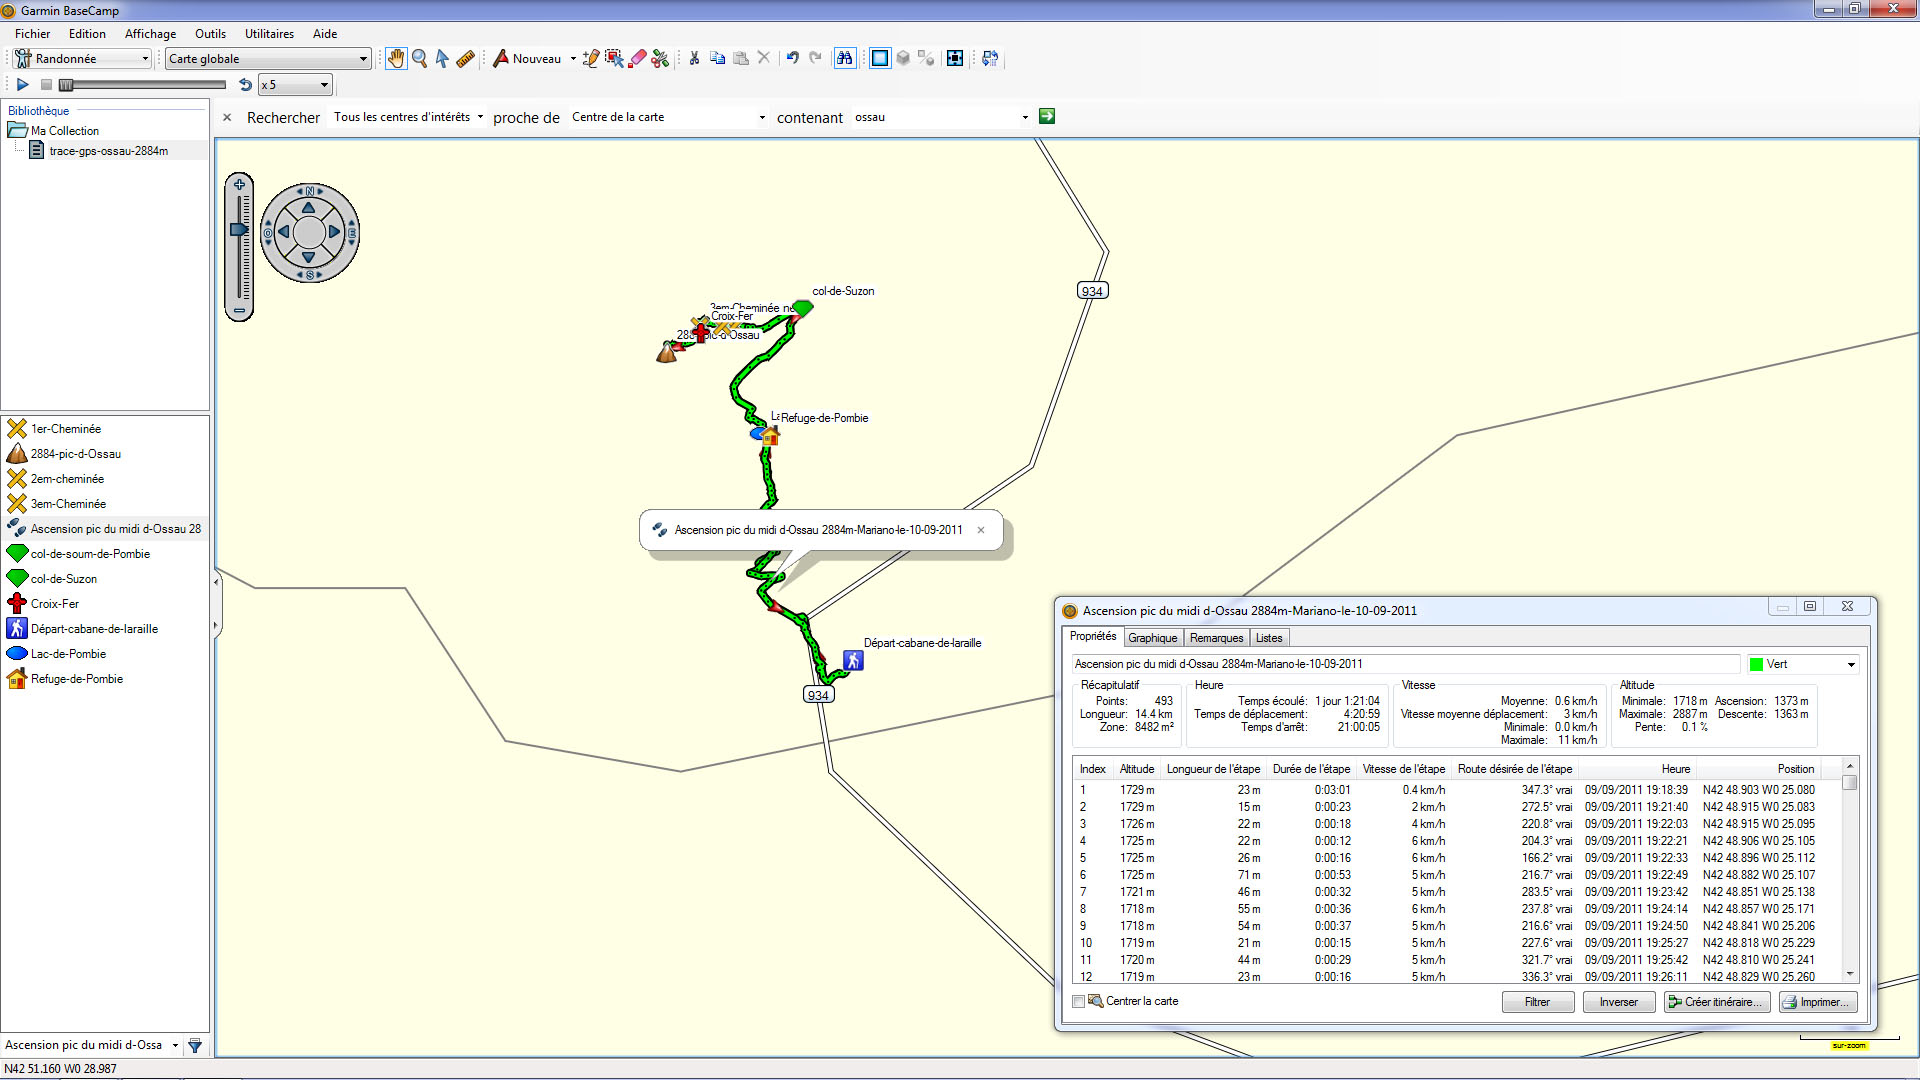1920x1080 pixels.
Task: Click the Paste icon
Action: pos(741,58)
